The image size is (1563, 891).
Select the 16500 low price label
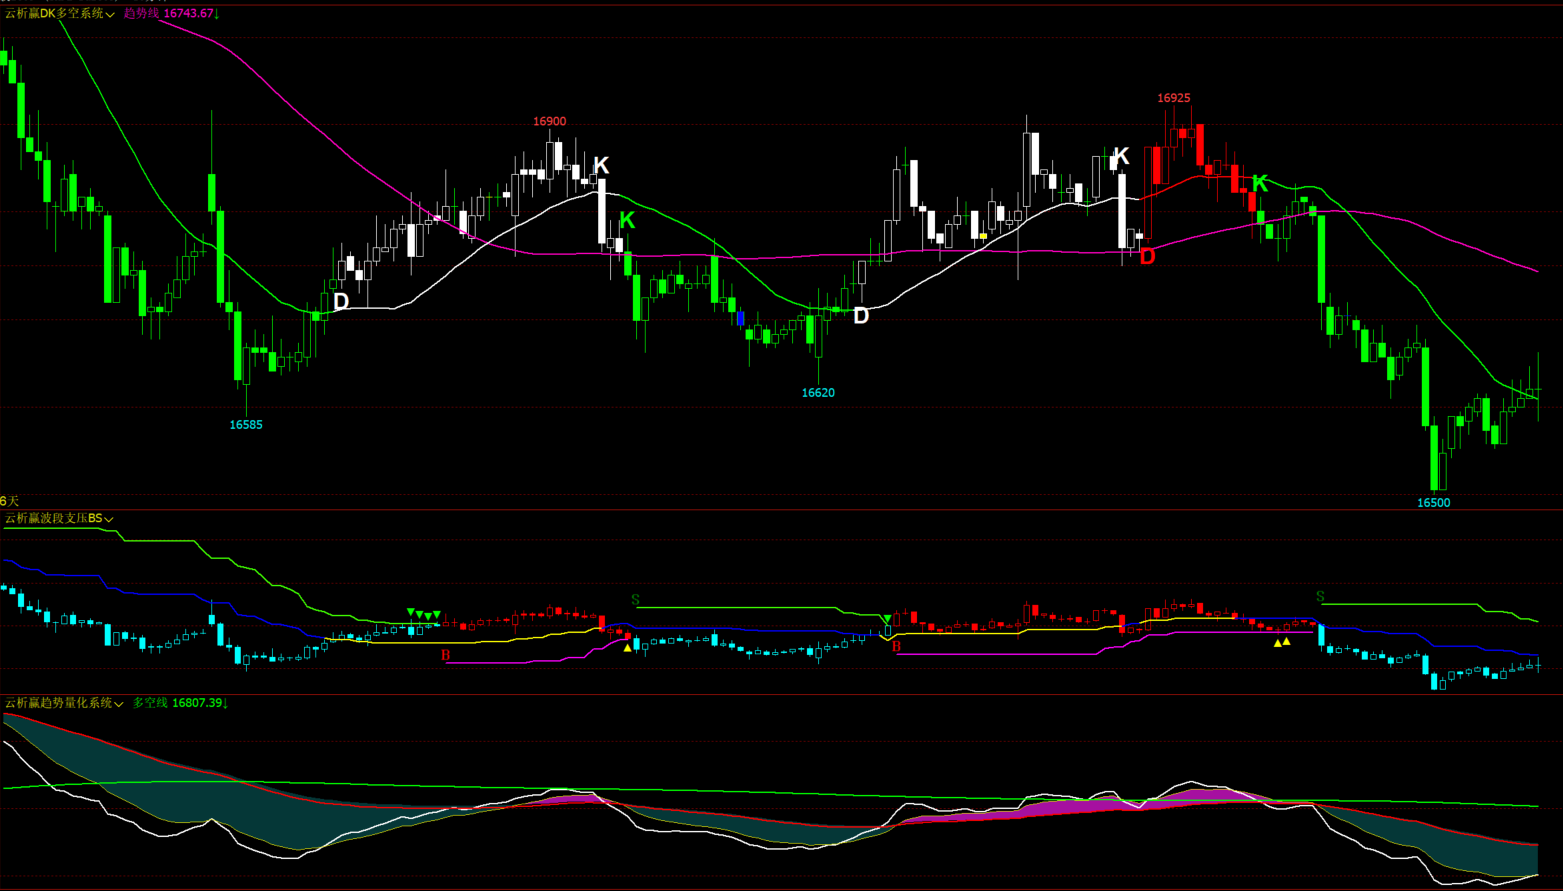coord(1433,503)
